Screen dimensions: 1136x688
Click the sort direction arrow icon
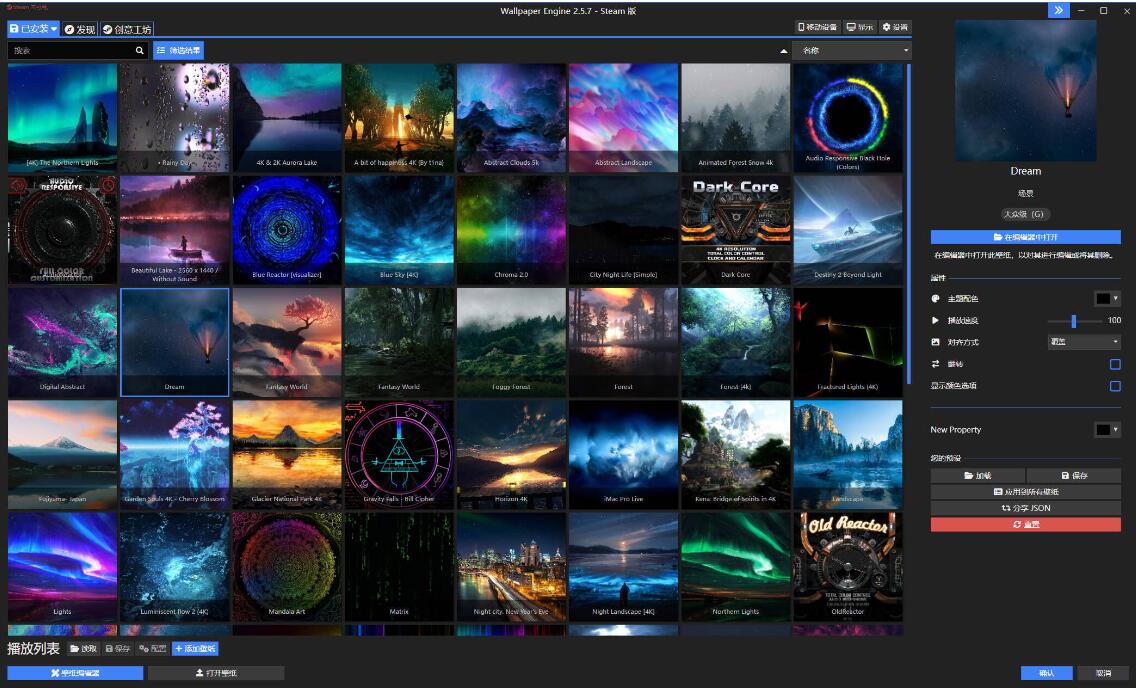pyautogui.click(x=783, y=51)
